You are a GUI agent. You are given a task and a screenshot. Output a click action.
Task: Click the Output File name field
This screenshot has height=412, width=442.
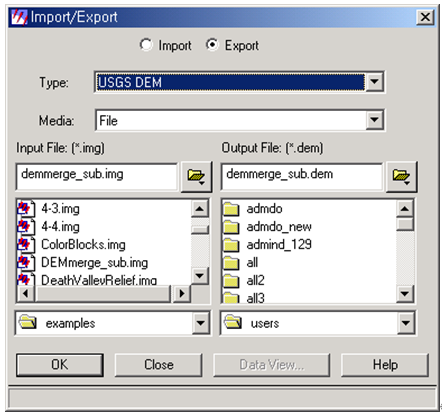[302, 176]
